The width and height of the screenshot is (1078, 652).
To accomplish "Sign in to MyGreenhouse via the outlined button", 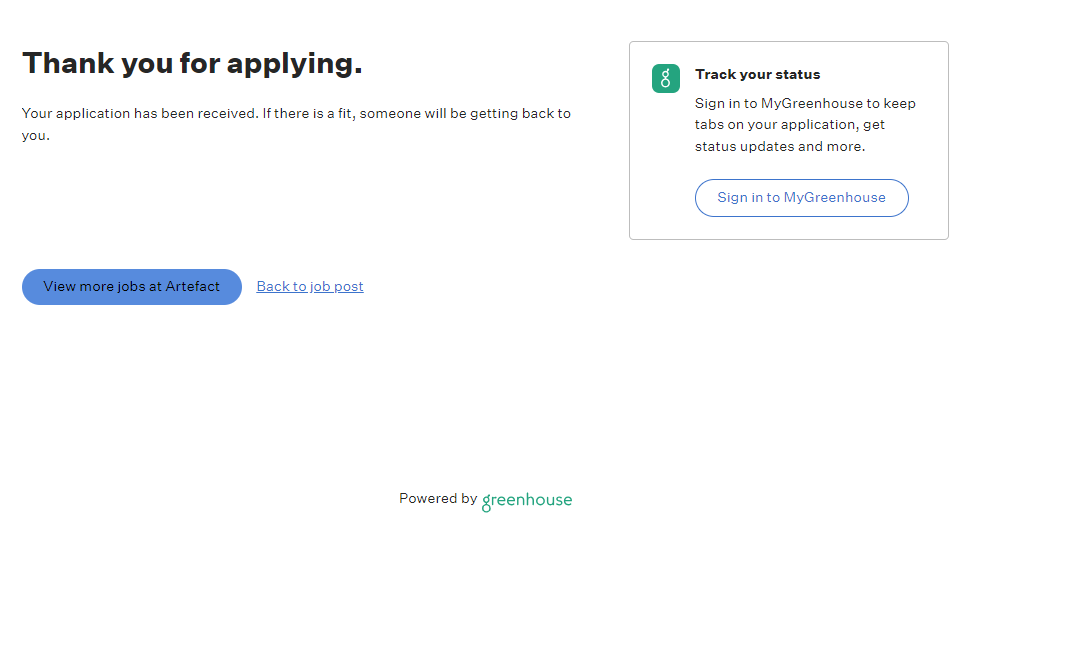I will click(x=802, y=198).
